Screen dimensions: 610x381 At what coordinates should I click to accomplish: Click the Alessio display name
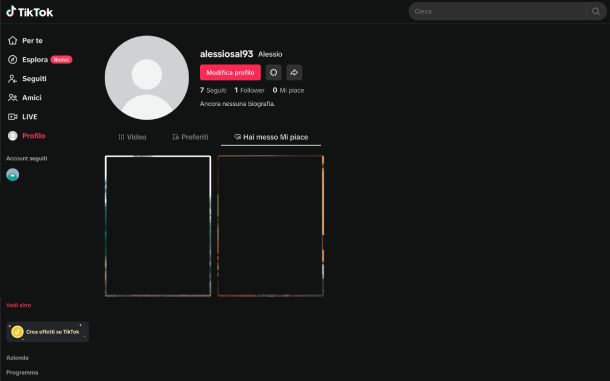[x=270, y=54]
